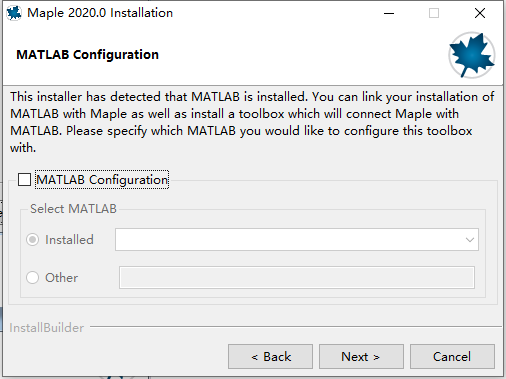
Task: Click the Maple 2020.0 Installation title text
Action: point(100,13)
